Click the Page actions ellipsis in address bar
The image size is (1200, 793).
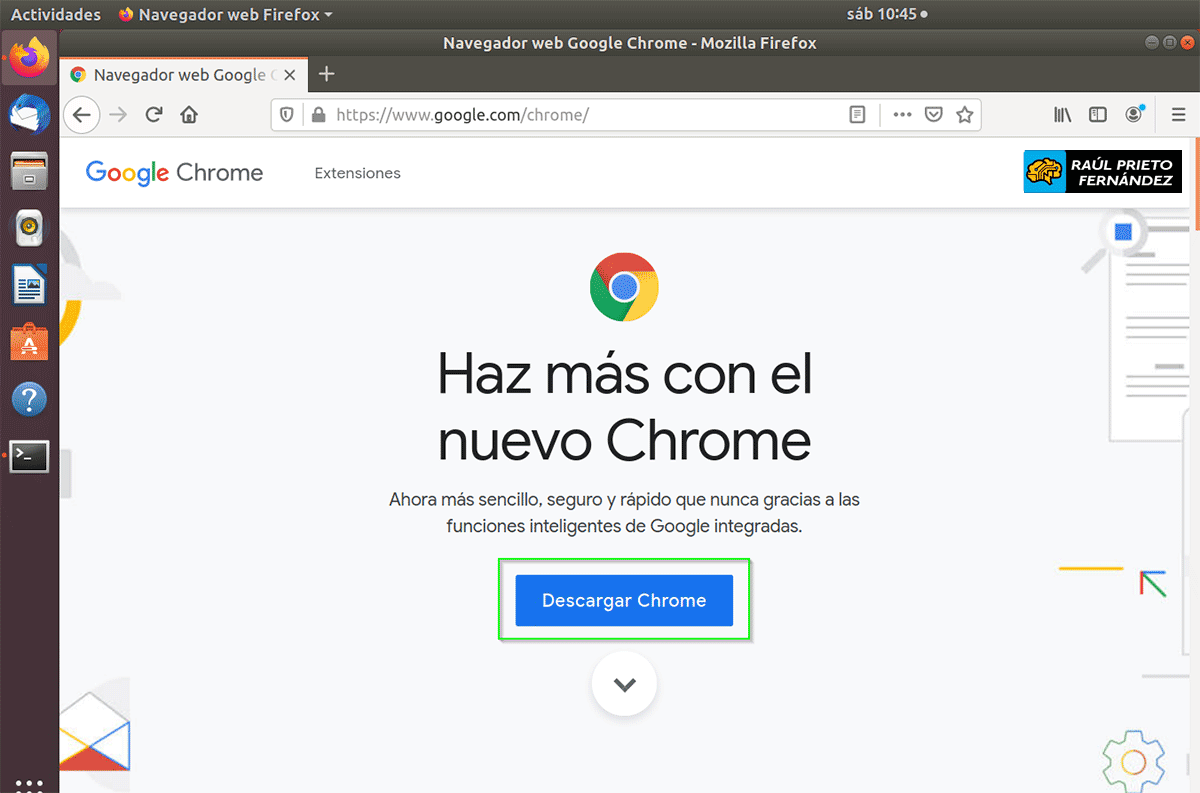901,114
